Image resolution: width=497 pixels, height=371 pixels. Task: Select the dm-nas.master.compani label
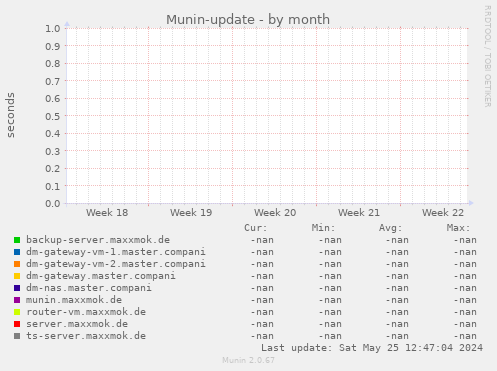89,288
